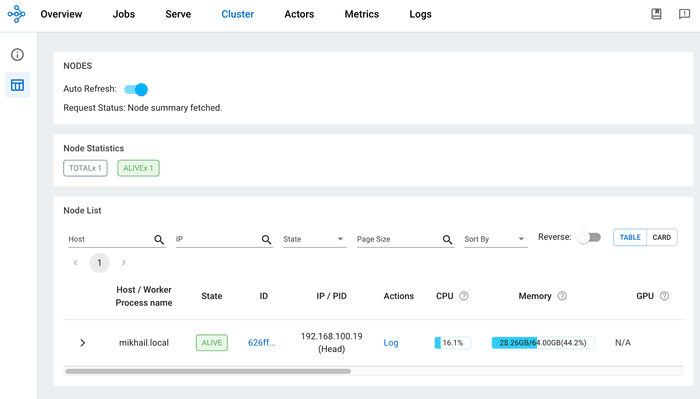
Task: Open the Actors tab
Action: 299,14
